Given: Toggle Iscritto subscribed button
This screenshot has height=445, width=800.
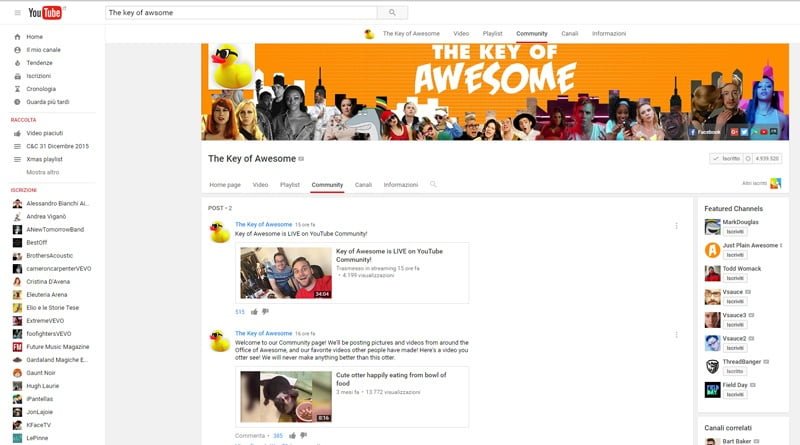Looking at the screenshot, I should [727, 159].
